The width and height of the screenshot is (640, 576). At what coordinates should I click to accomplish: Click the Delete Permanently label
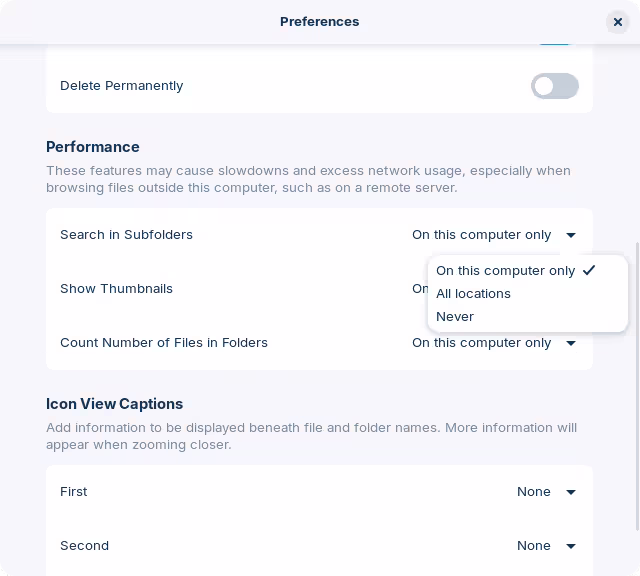point(122,86)
